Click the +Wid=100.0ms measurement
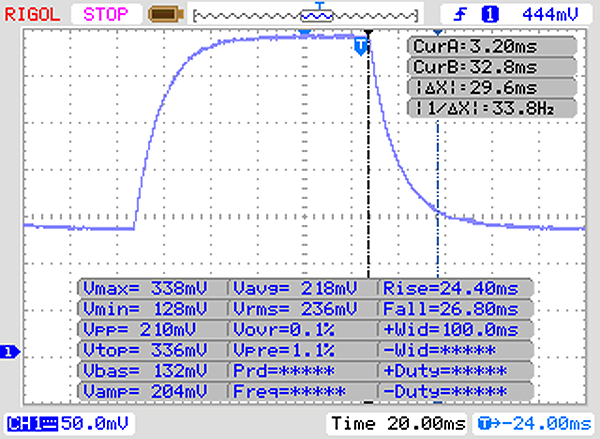The height and width of the screenshot is (439, 600). [x=456, y=330]
